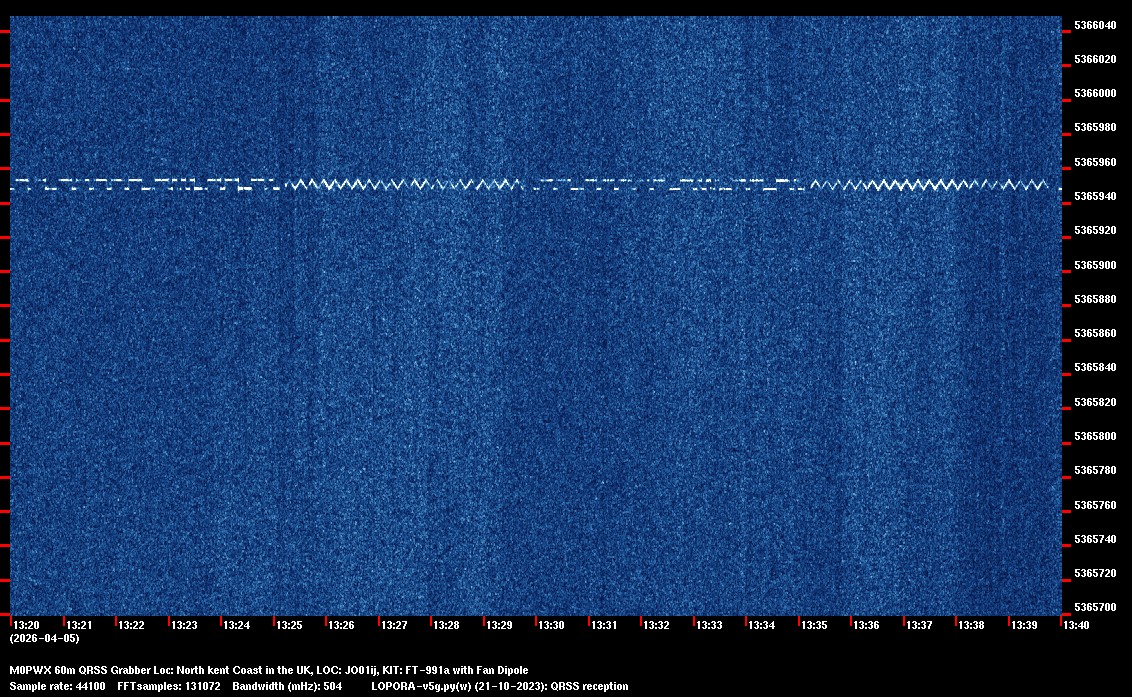Image resolution: width=1132 pixels, height=697 pixels.
Task: Click the 5366040 frequency label
Action: tap(1095, 25)
